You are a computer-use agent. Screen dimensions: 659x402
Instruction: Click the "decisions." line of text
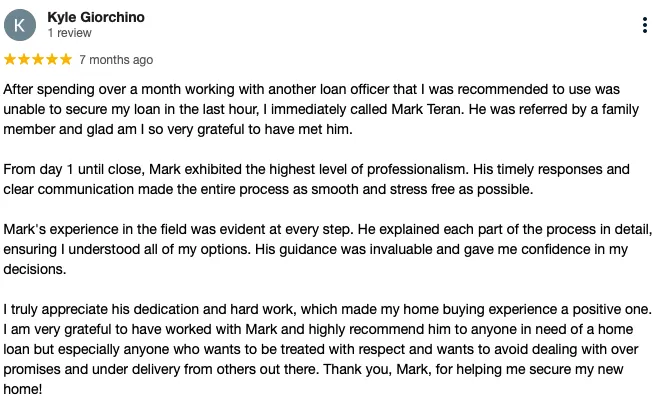(35, 269)
